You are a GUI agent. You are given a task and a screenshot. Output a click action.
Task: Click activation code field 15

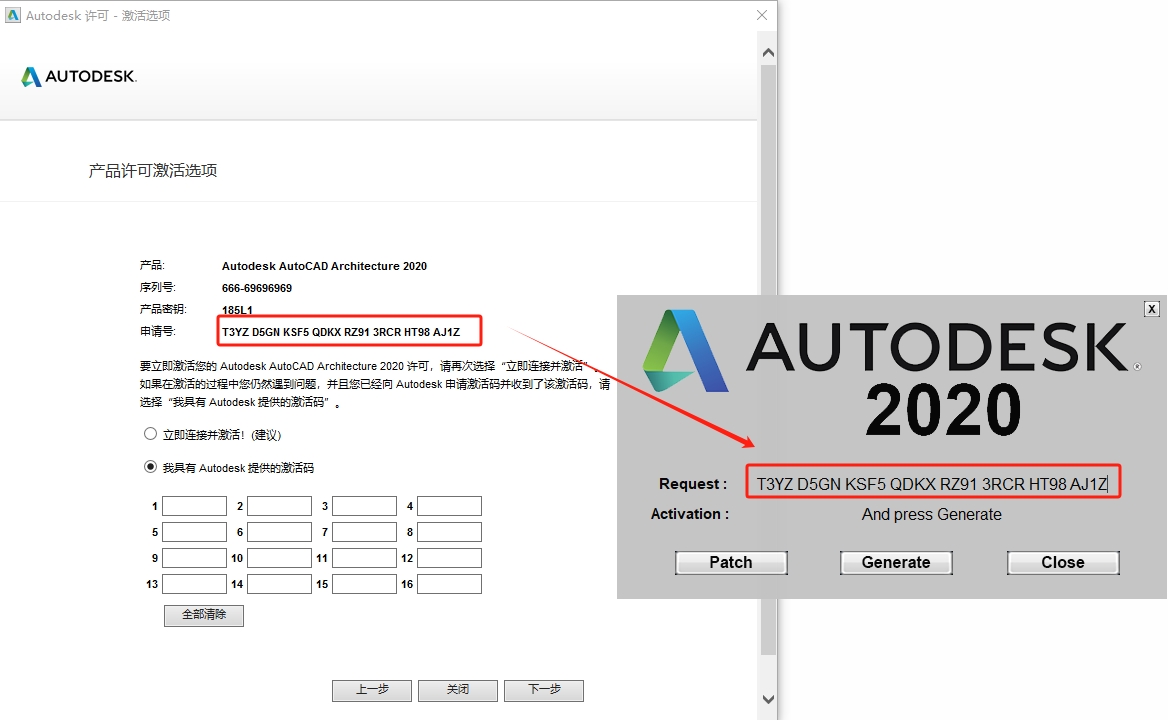click(x=364, y=584)
